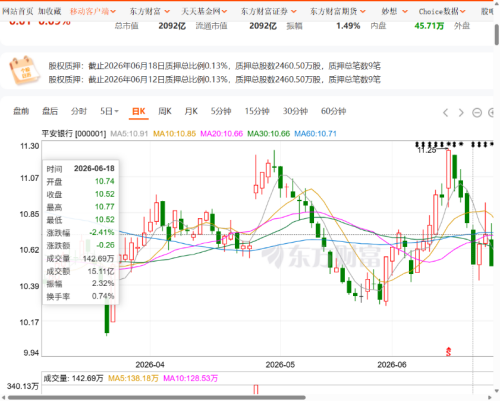
Task: Click the MA5:10.91 legend label
Action: click(x=129, y=134)
